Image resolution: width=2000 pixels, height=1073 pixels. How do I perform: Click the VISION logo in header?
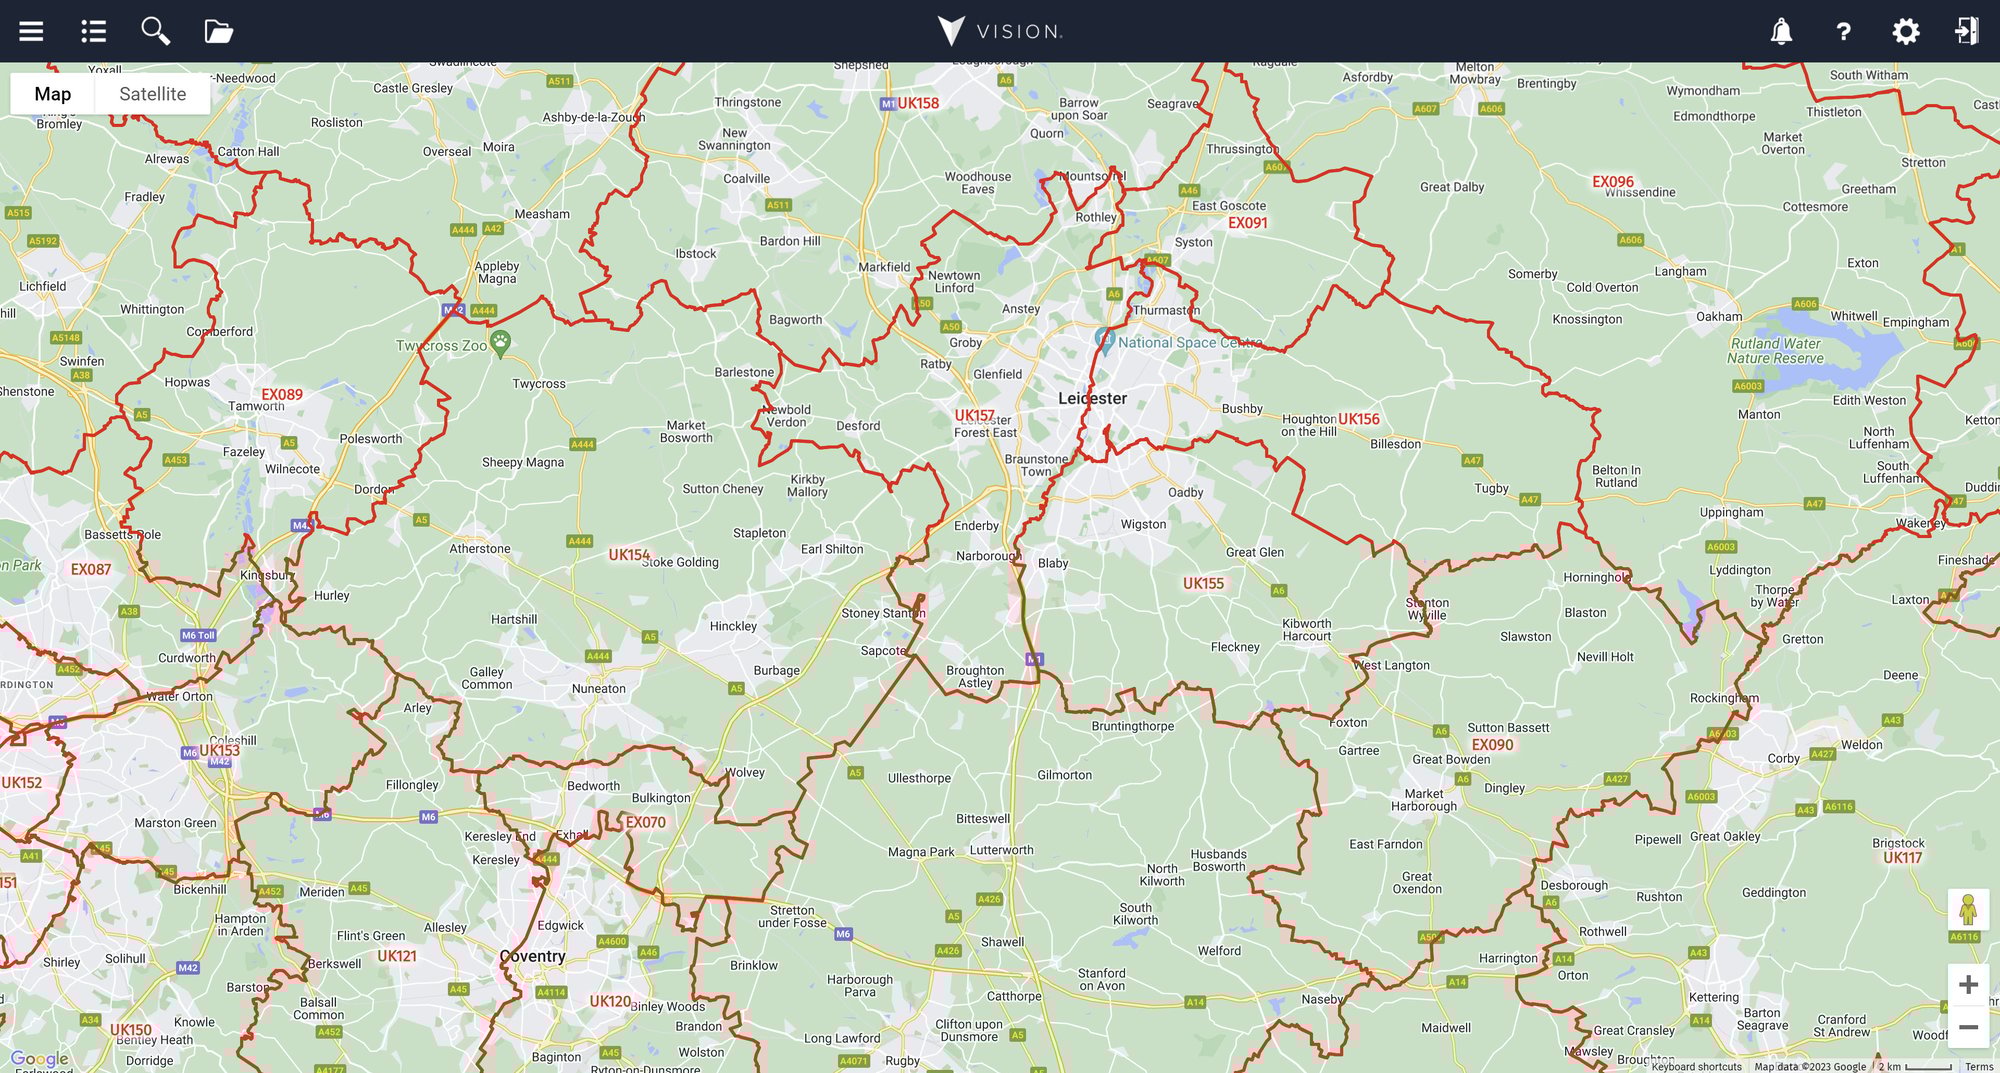point(1000,31)
